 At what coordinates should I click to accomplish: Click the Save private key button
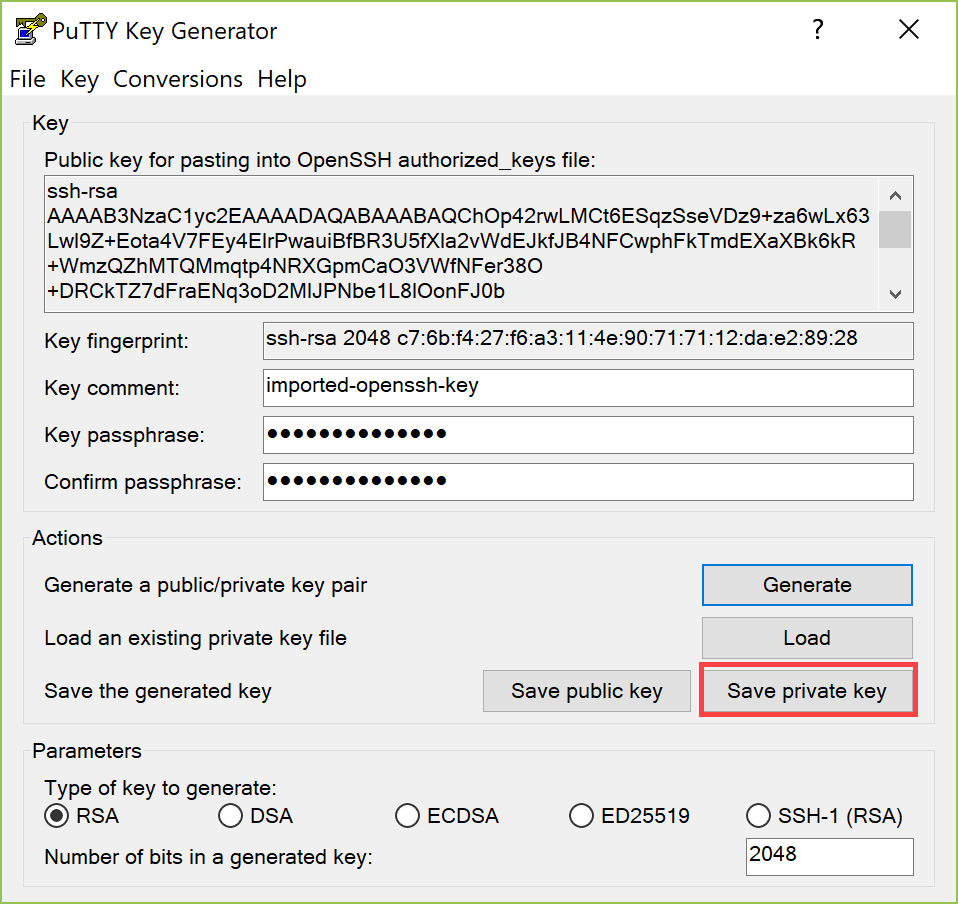coord(807,691)
